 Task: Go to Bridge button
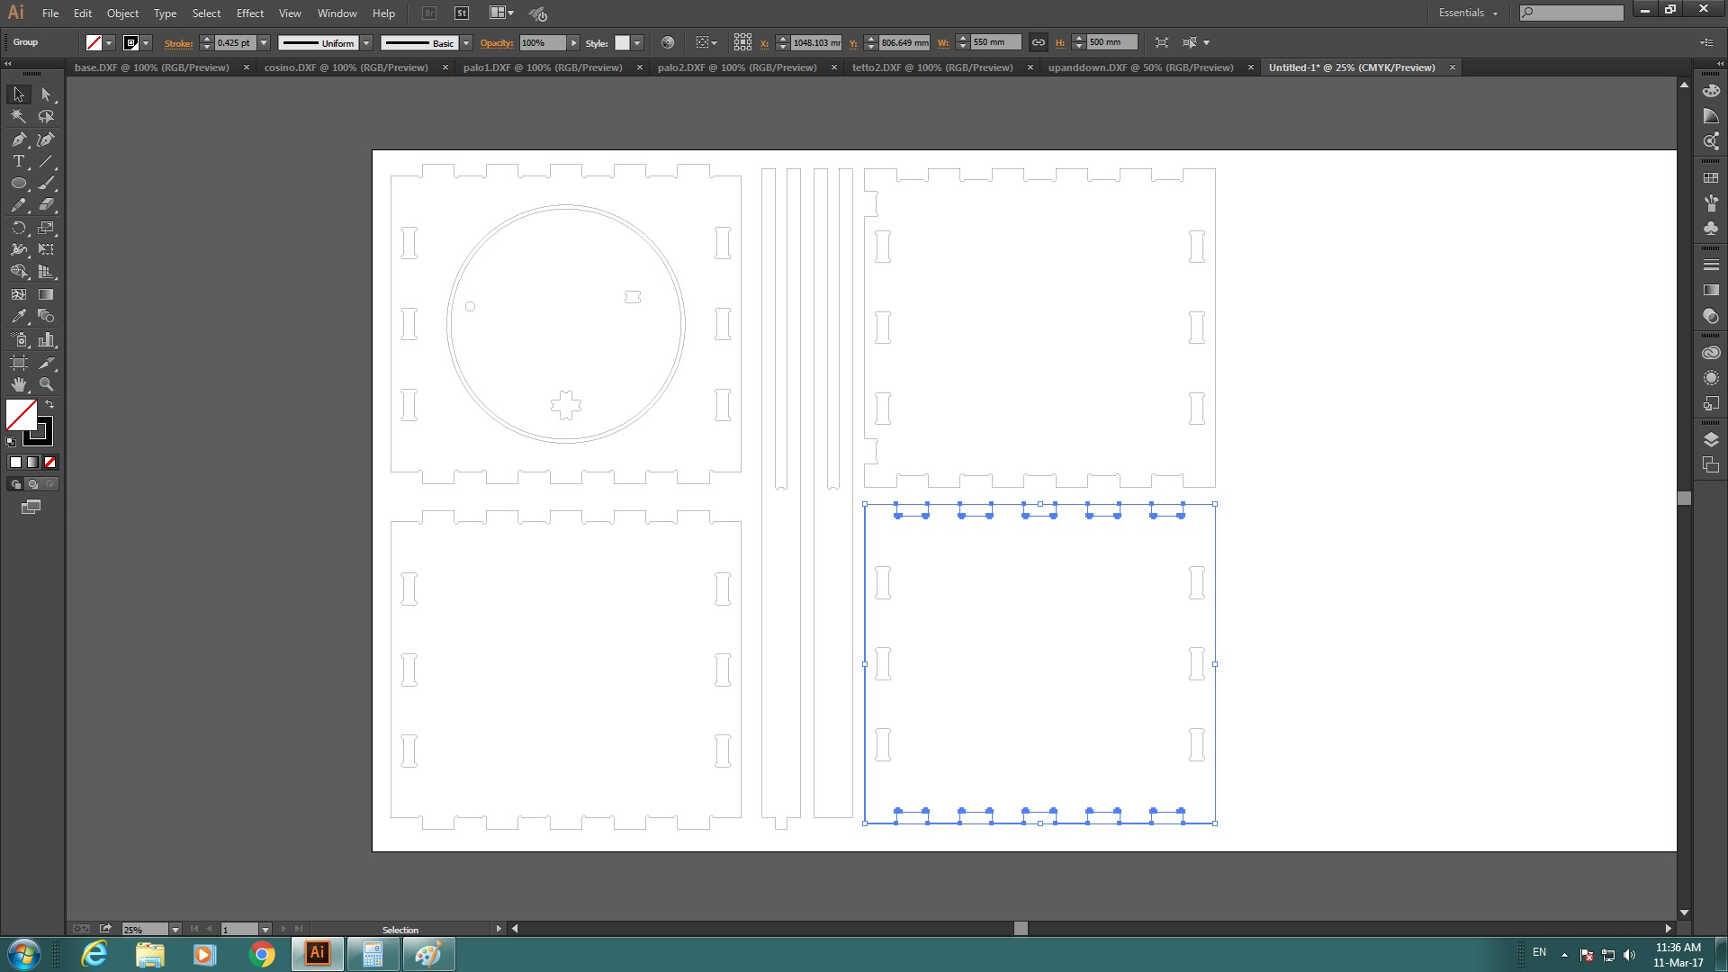pyautogui.click(x=429, y=13)
